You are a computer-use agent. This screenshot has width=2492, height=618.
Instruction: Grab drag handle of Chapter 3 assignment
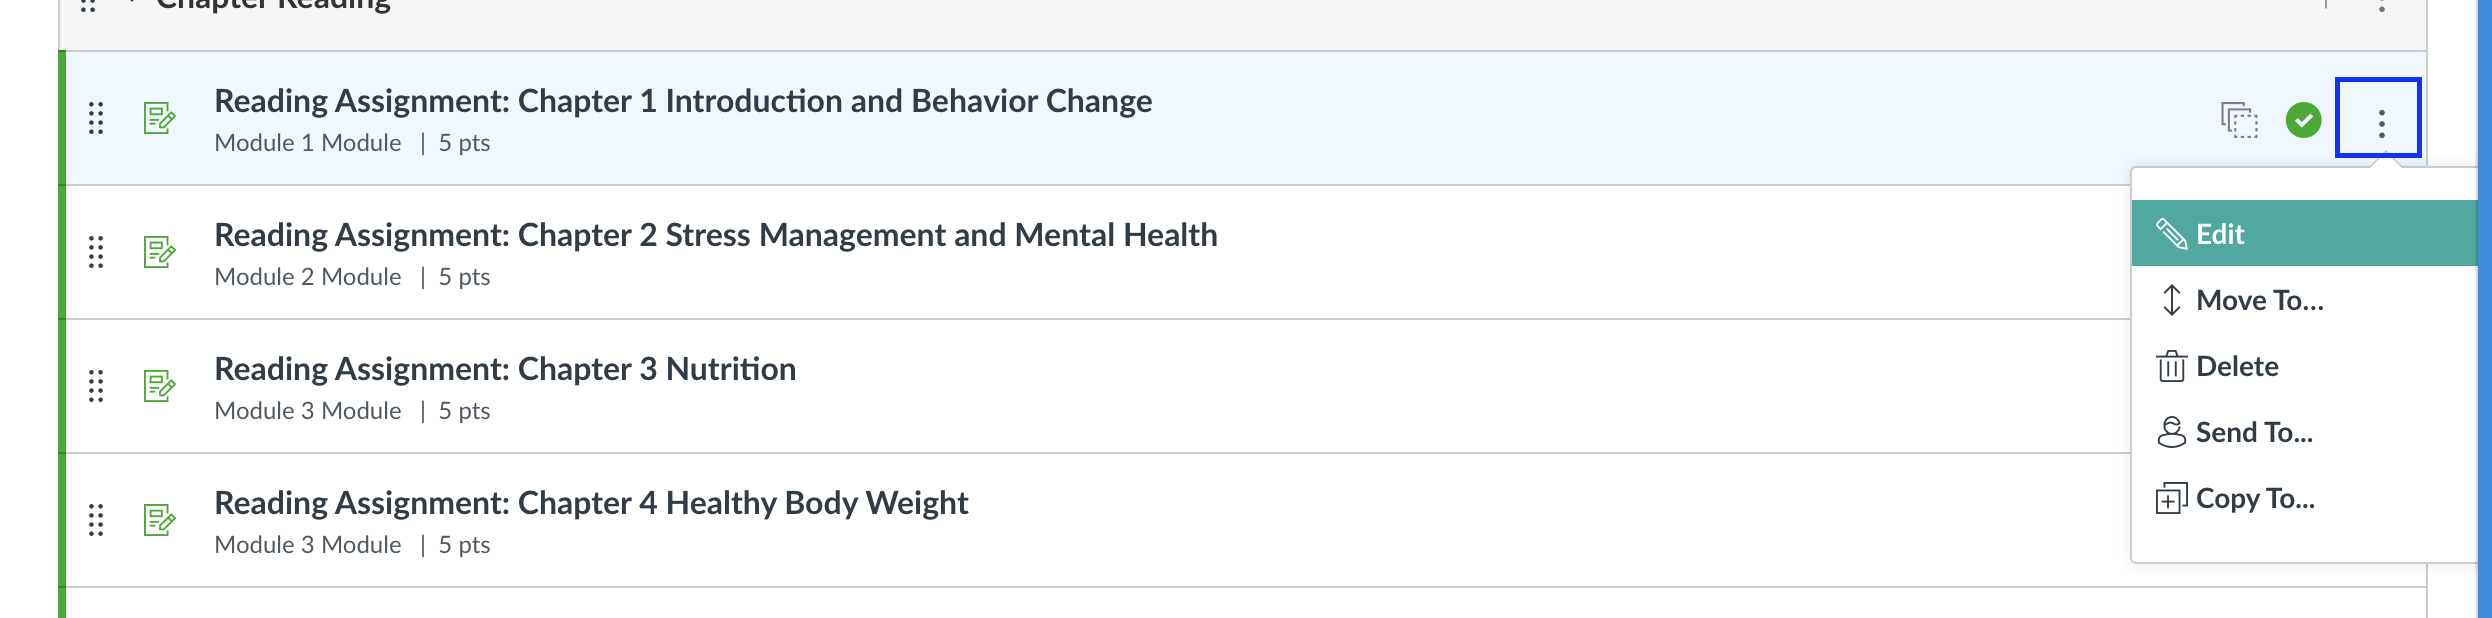(x=96, y=386)
